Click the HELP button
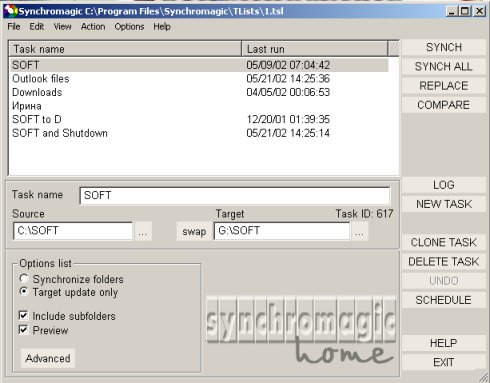The height and width of the screenshot is (383, 490). pos(444,343)
